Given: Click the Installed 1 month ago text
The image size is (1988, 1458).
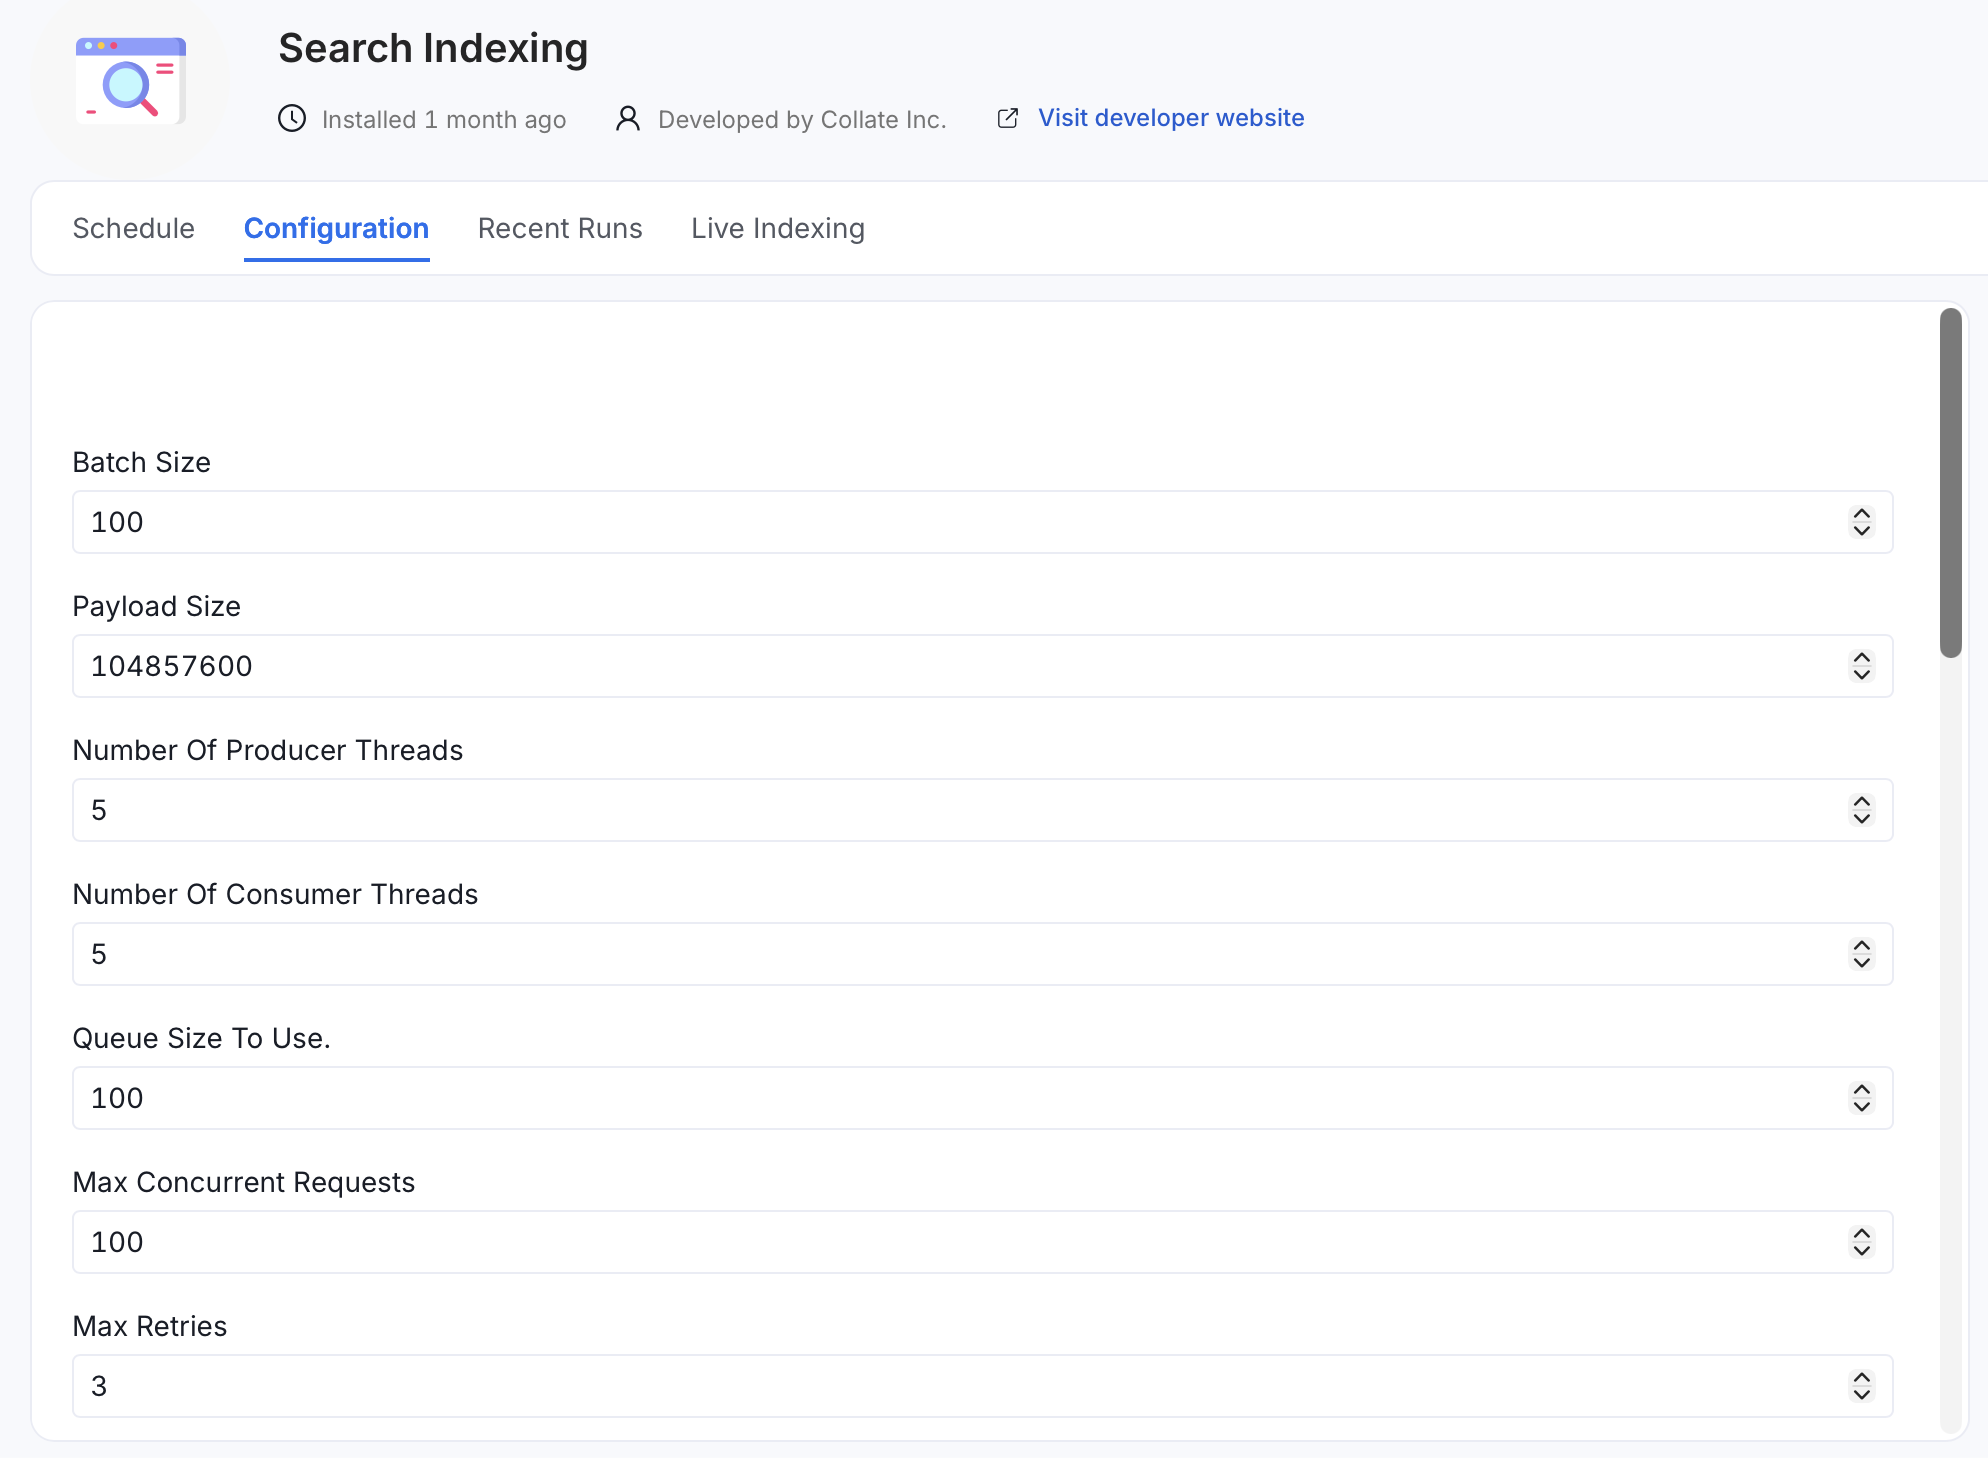Looking at the screenshot, I should tap(444, 120).
